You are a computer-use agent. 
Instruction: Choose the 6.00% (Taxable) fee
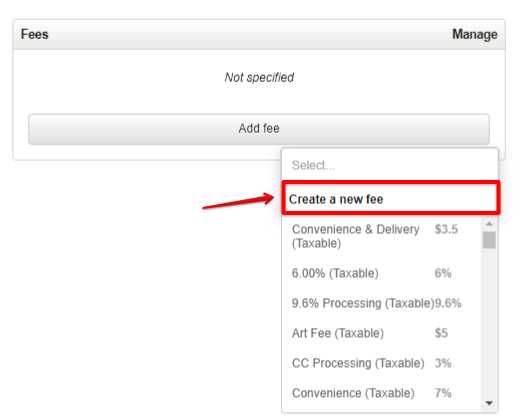click(382, 273)
